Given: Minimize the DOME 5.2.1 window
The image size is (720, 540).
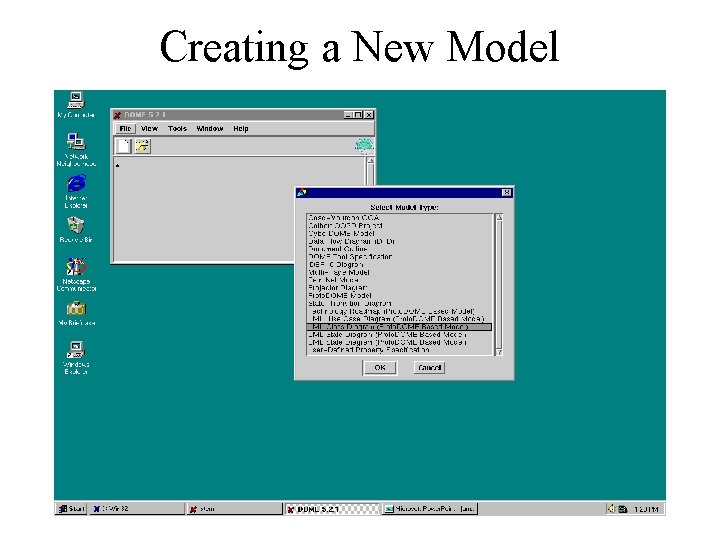Looking at the screenshot, I should (x=349, y=115).
